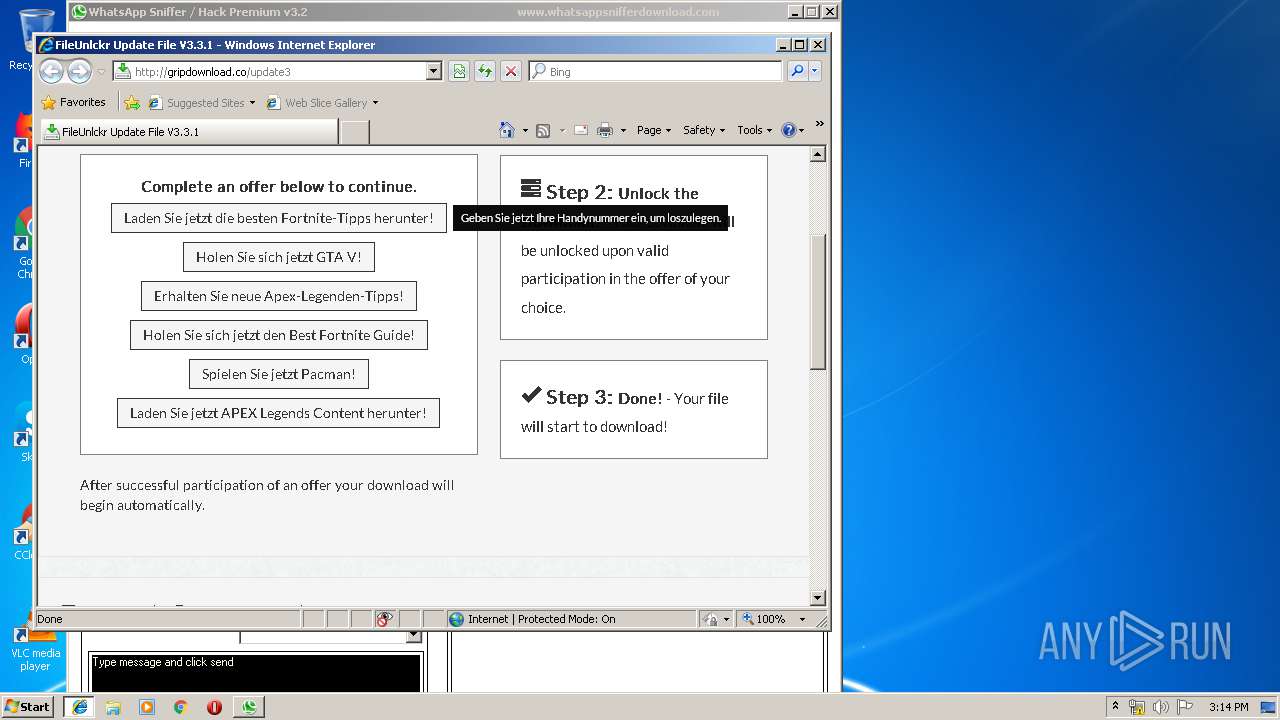Click the Help question mark icon

click(x=788, y=130)
